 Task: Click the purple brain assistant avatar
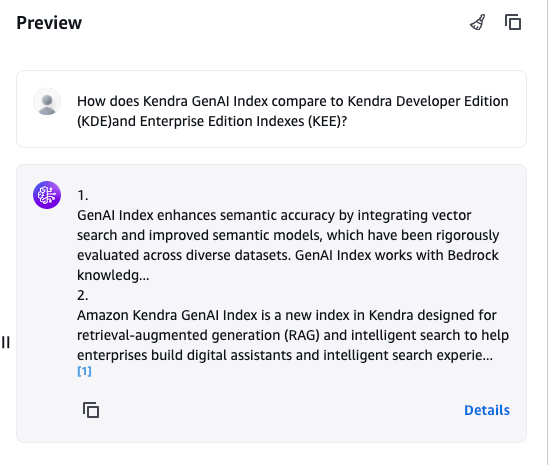coord(47,195)
